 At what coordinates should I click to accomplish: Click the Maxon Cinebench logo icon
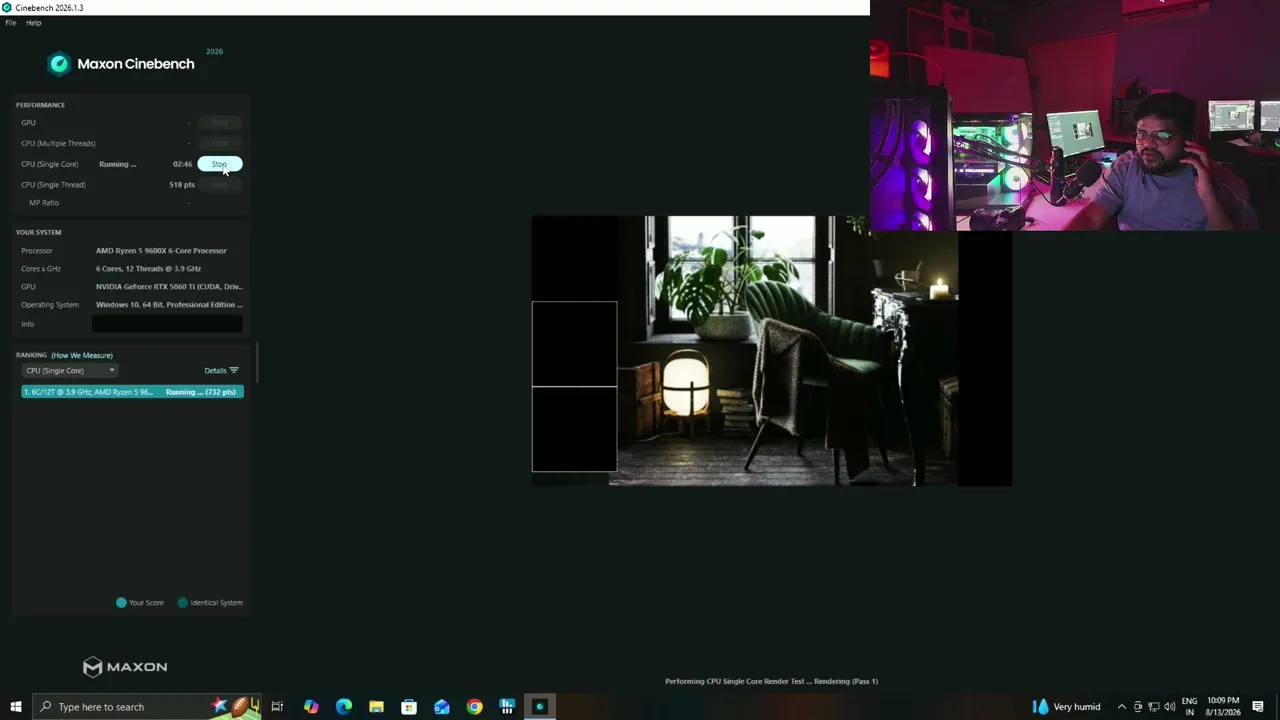click(x=59, y=64)
